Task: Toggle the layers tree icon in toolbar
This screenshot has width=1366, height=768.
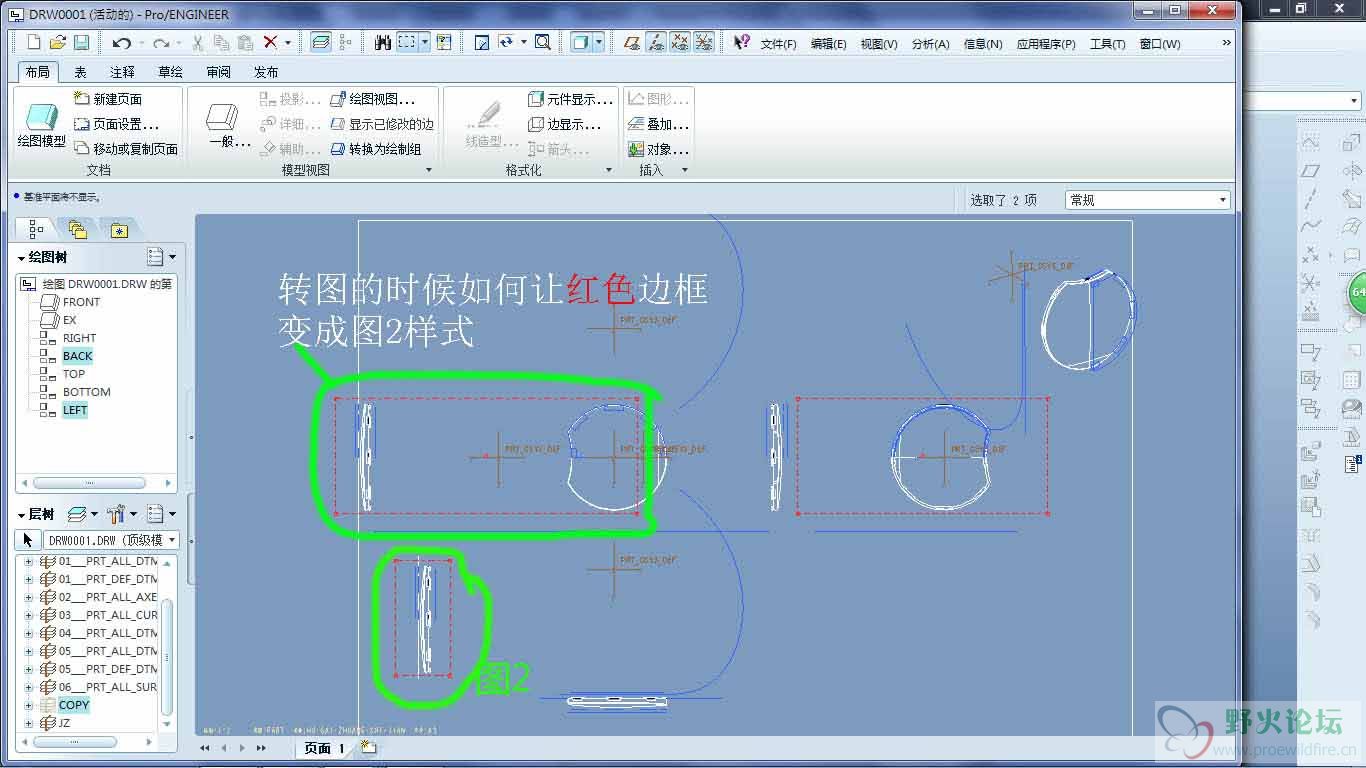Action: click(320, 42)
